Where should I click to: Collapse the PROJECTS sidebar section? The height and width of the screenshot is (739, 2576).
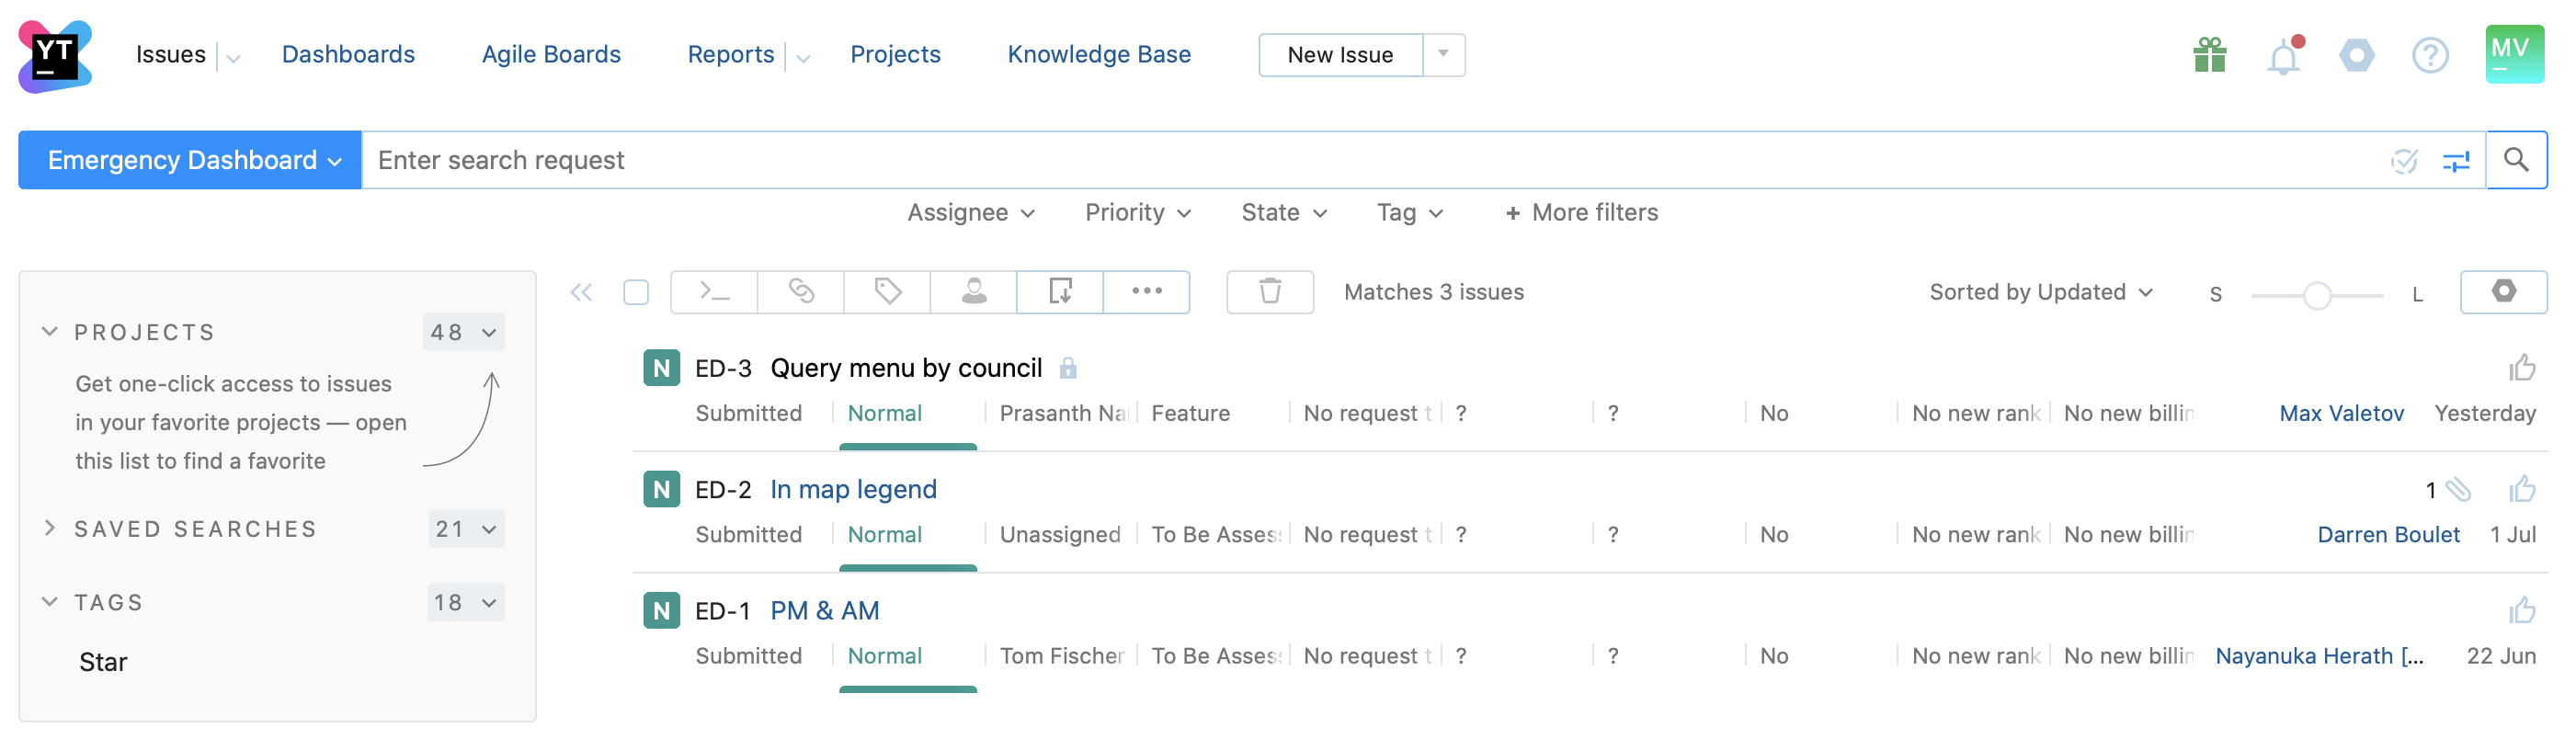[x=49, y=332]
